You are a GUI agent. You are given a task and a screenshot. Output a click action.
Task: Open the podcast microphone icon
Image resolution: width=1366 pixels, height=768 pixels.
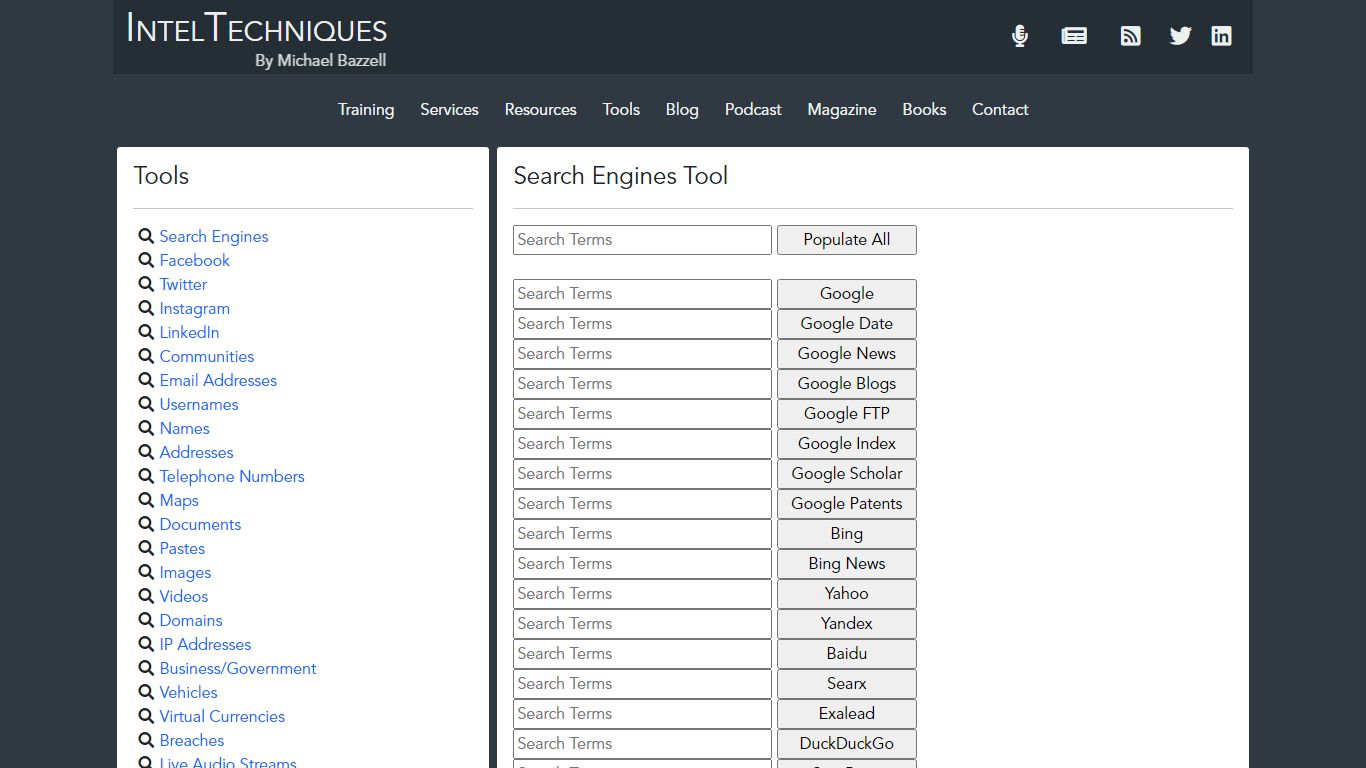pos(1020,36)
